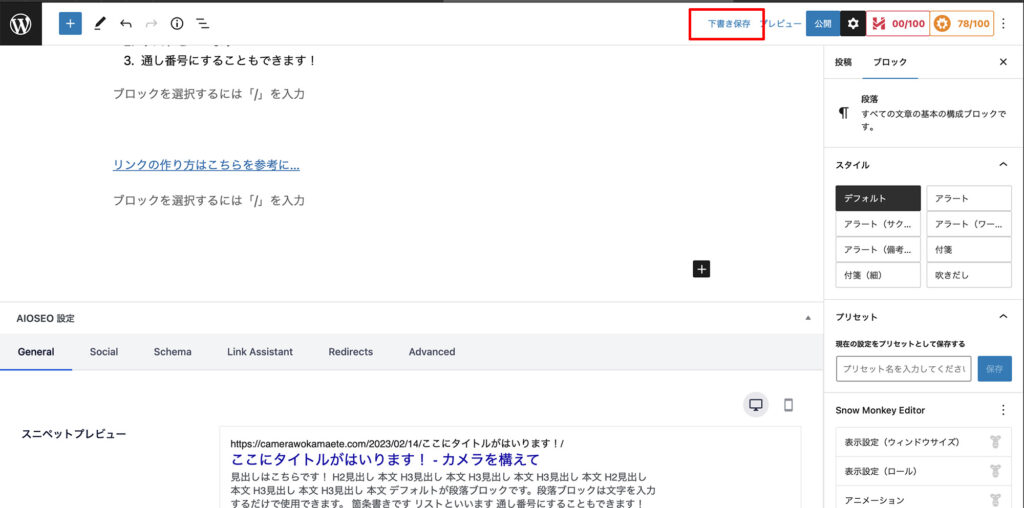Undo the last change
Viewport: 1024px width, 508px height.
point(126,24)
